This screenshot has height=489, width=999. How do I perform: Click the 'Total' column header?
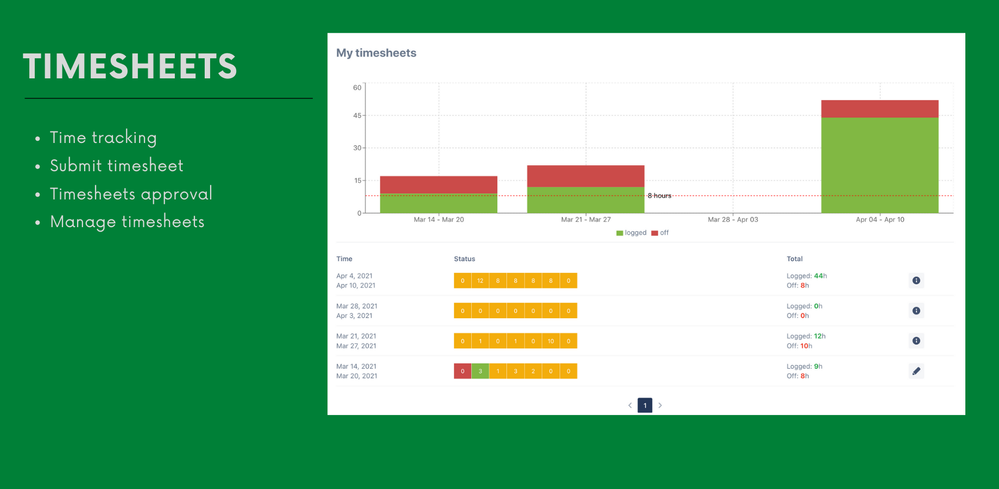794,259
